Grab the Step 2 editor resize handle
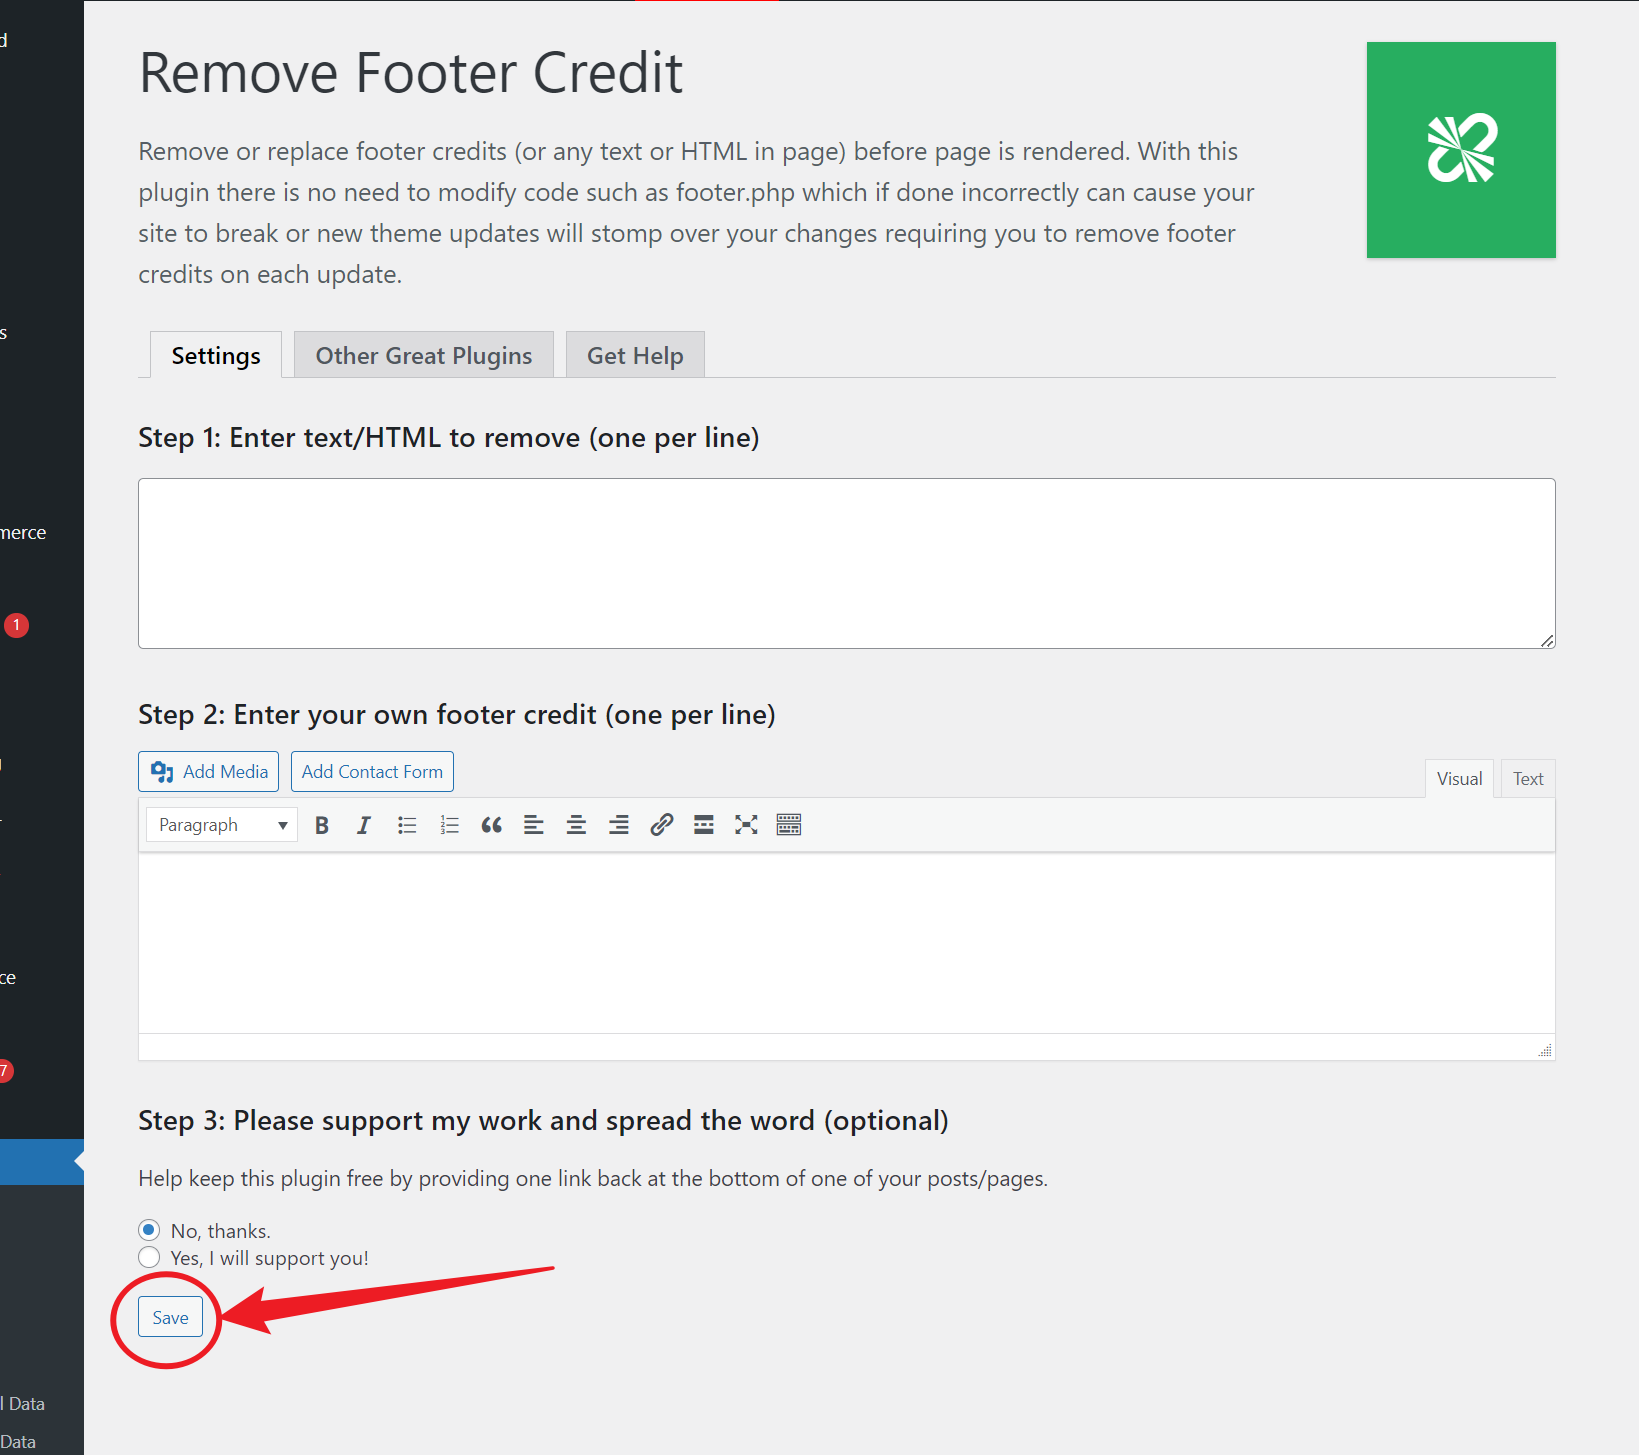 click(x=1545, y=1050)
